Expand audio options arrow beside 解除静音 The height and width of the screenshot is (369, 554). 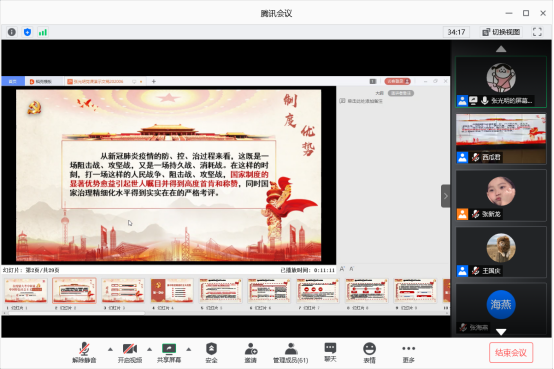tap(110, 349)
